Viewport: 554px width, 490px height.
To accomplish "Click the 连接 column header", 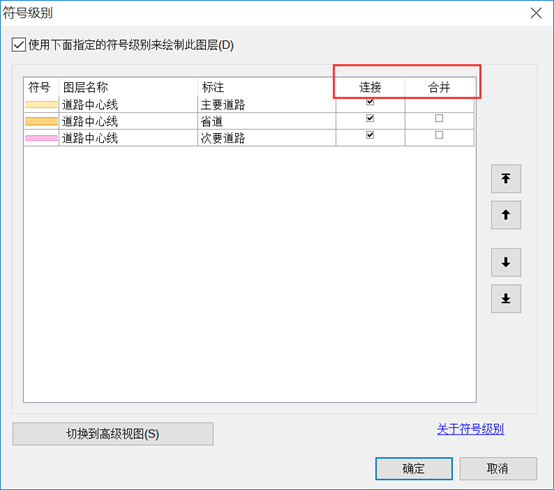I will pos(370,87).
